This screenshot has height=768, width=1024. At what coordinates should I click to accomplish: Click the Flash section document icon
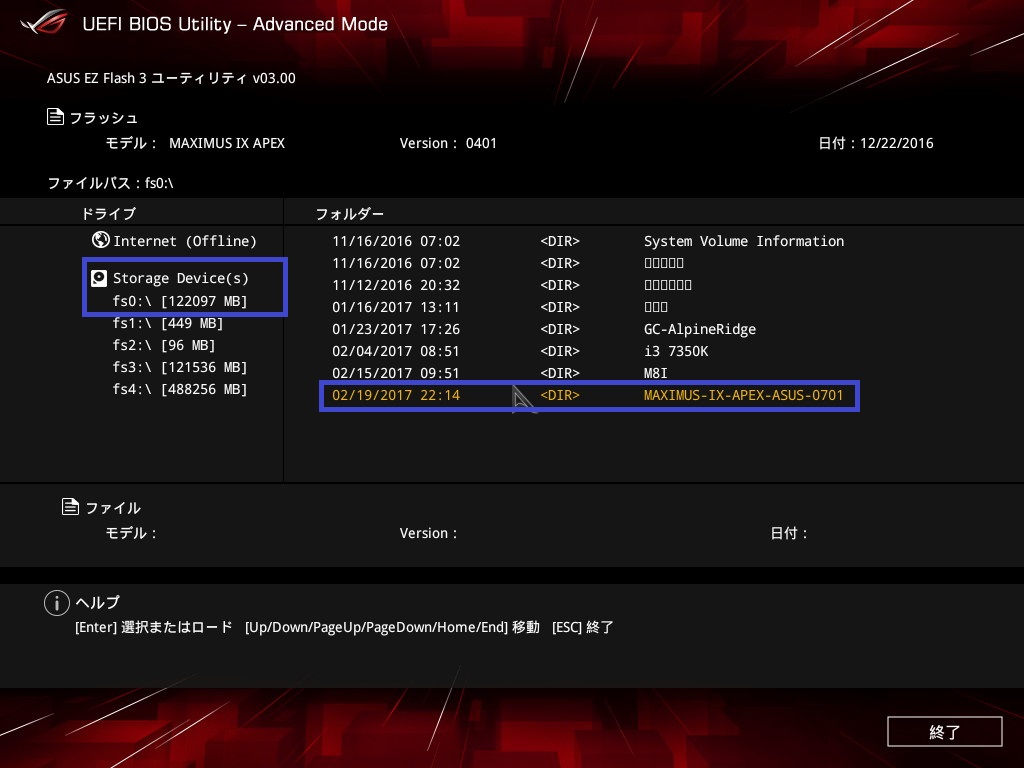[56, 117]
